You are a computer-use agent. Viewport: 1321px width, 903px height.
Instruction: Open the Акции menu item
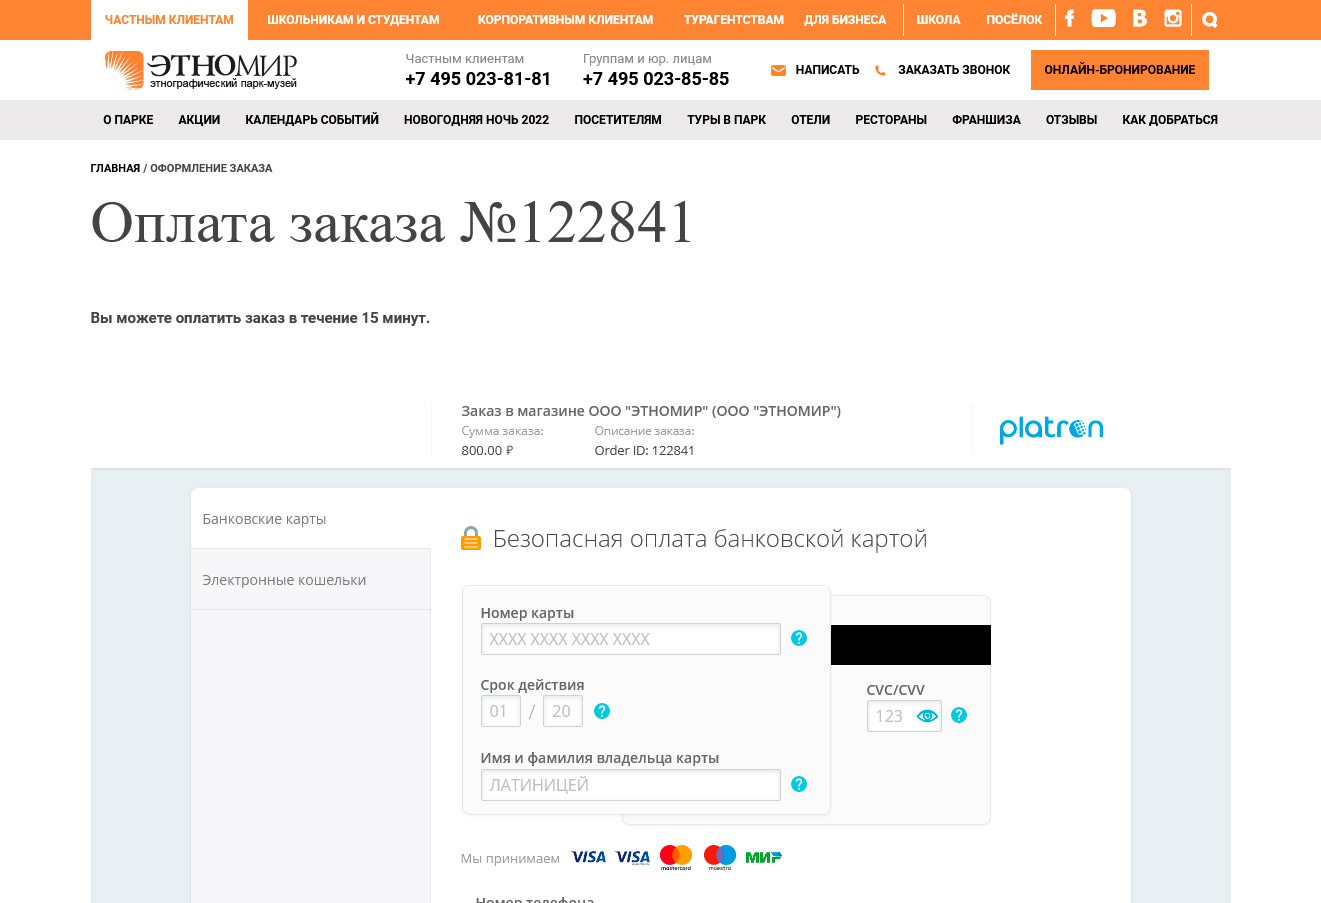point(199,120)
